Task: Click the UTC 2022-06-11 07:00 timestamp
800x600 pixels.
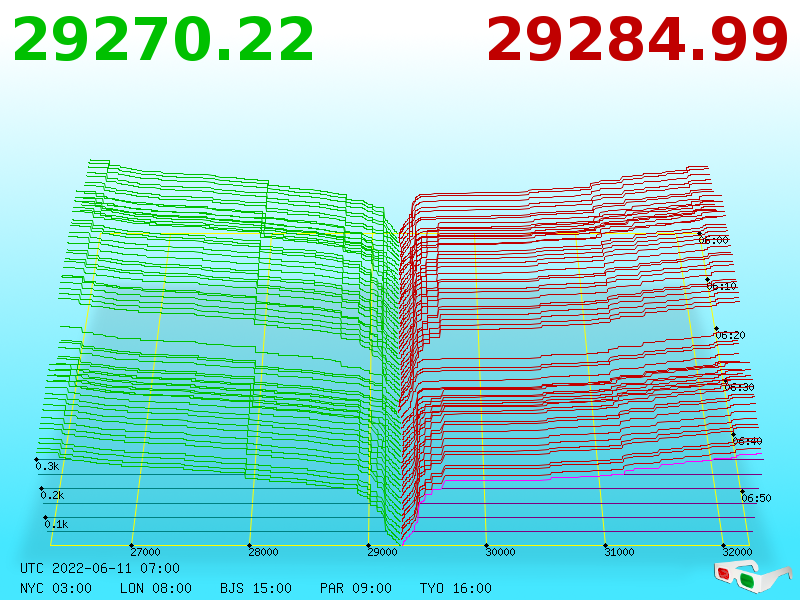Action: tap(100, 568)
